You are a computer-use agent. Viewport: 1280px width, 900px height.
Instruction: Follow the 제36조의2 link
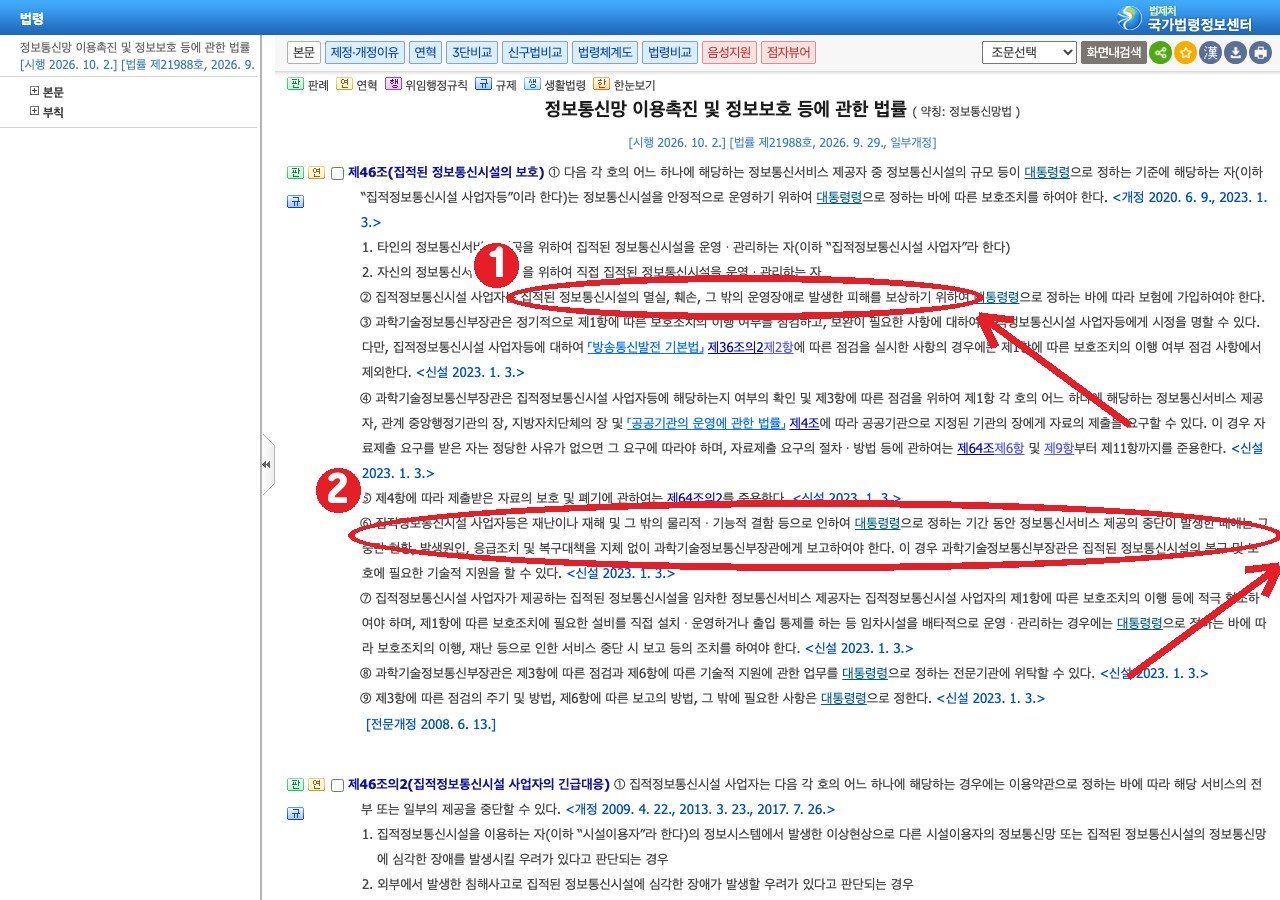click(734, 347)
